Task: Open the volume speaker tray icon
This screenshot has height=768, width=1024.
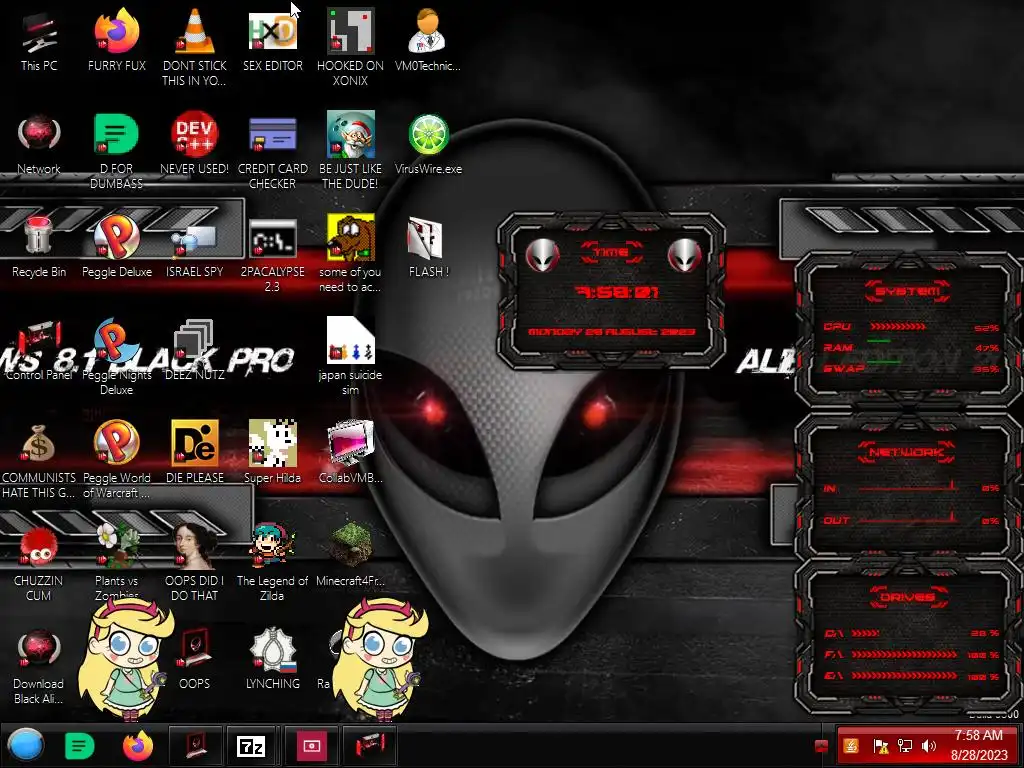Action: (929, 746)
